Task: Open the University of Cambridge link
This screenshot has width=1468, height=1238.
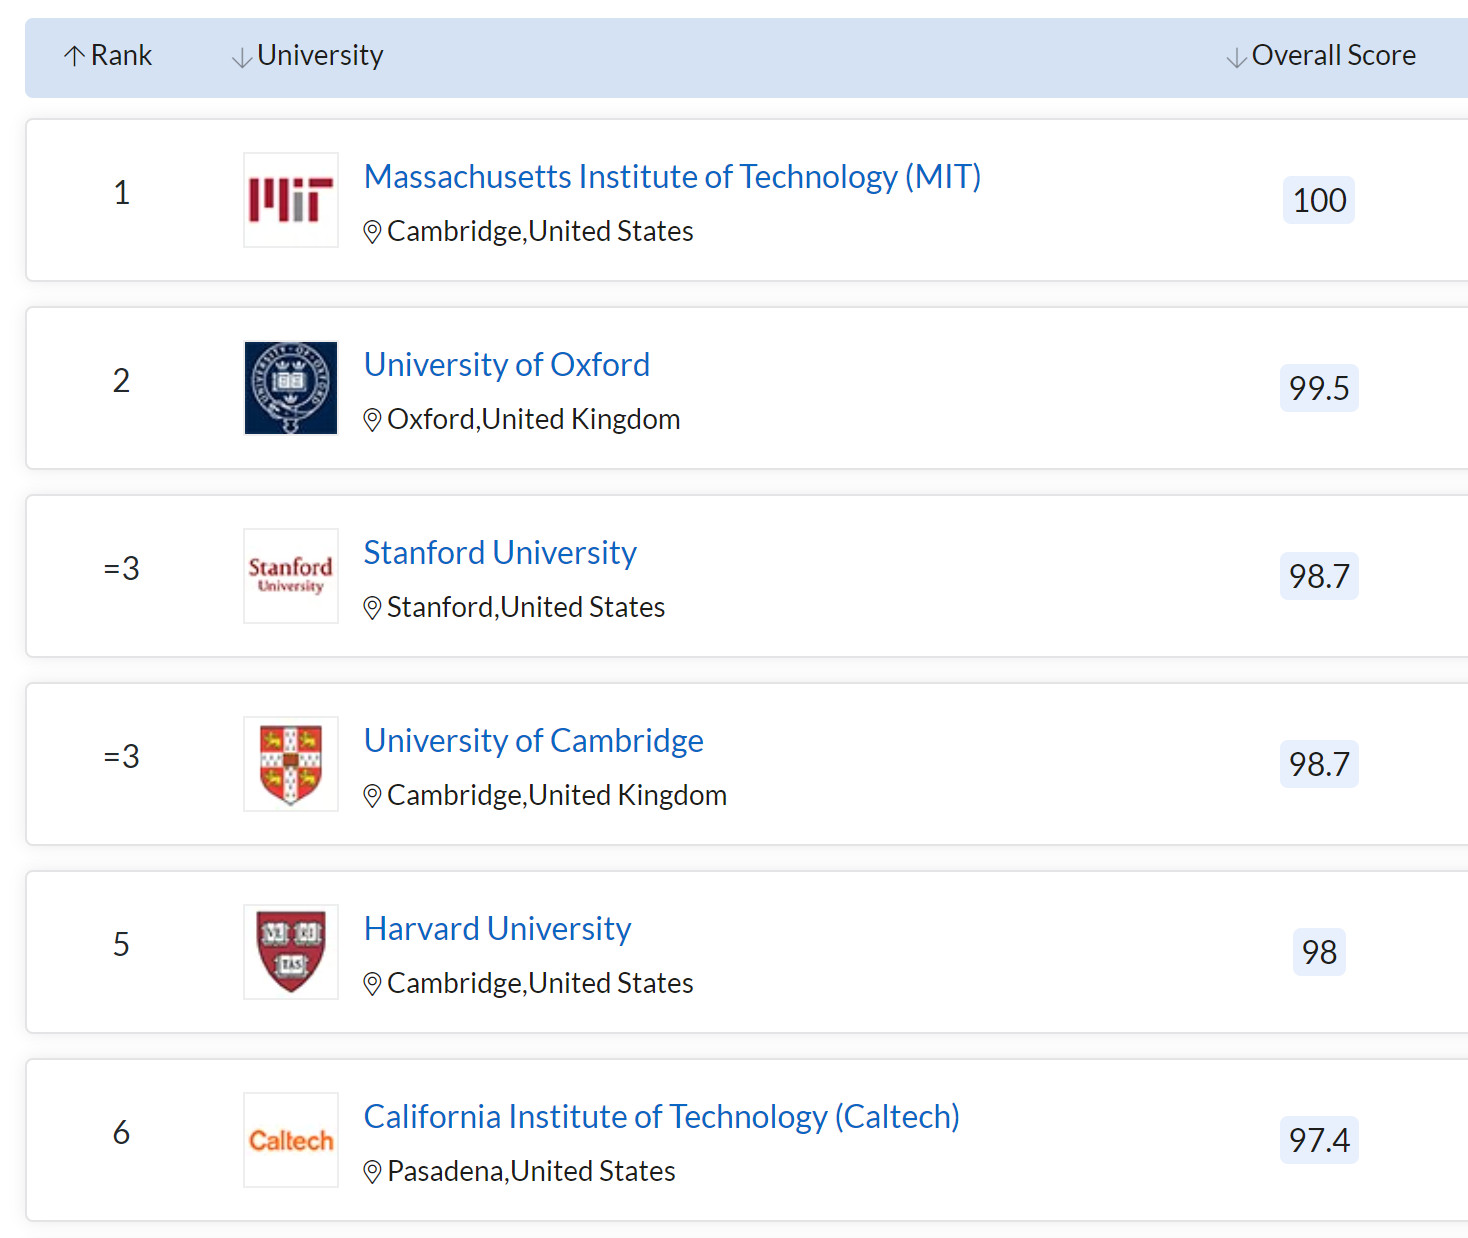Action: tap(534, 740)
